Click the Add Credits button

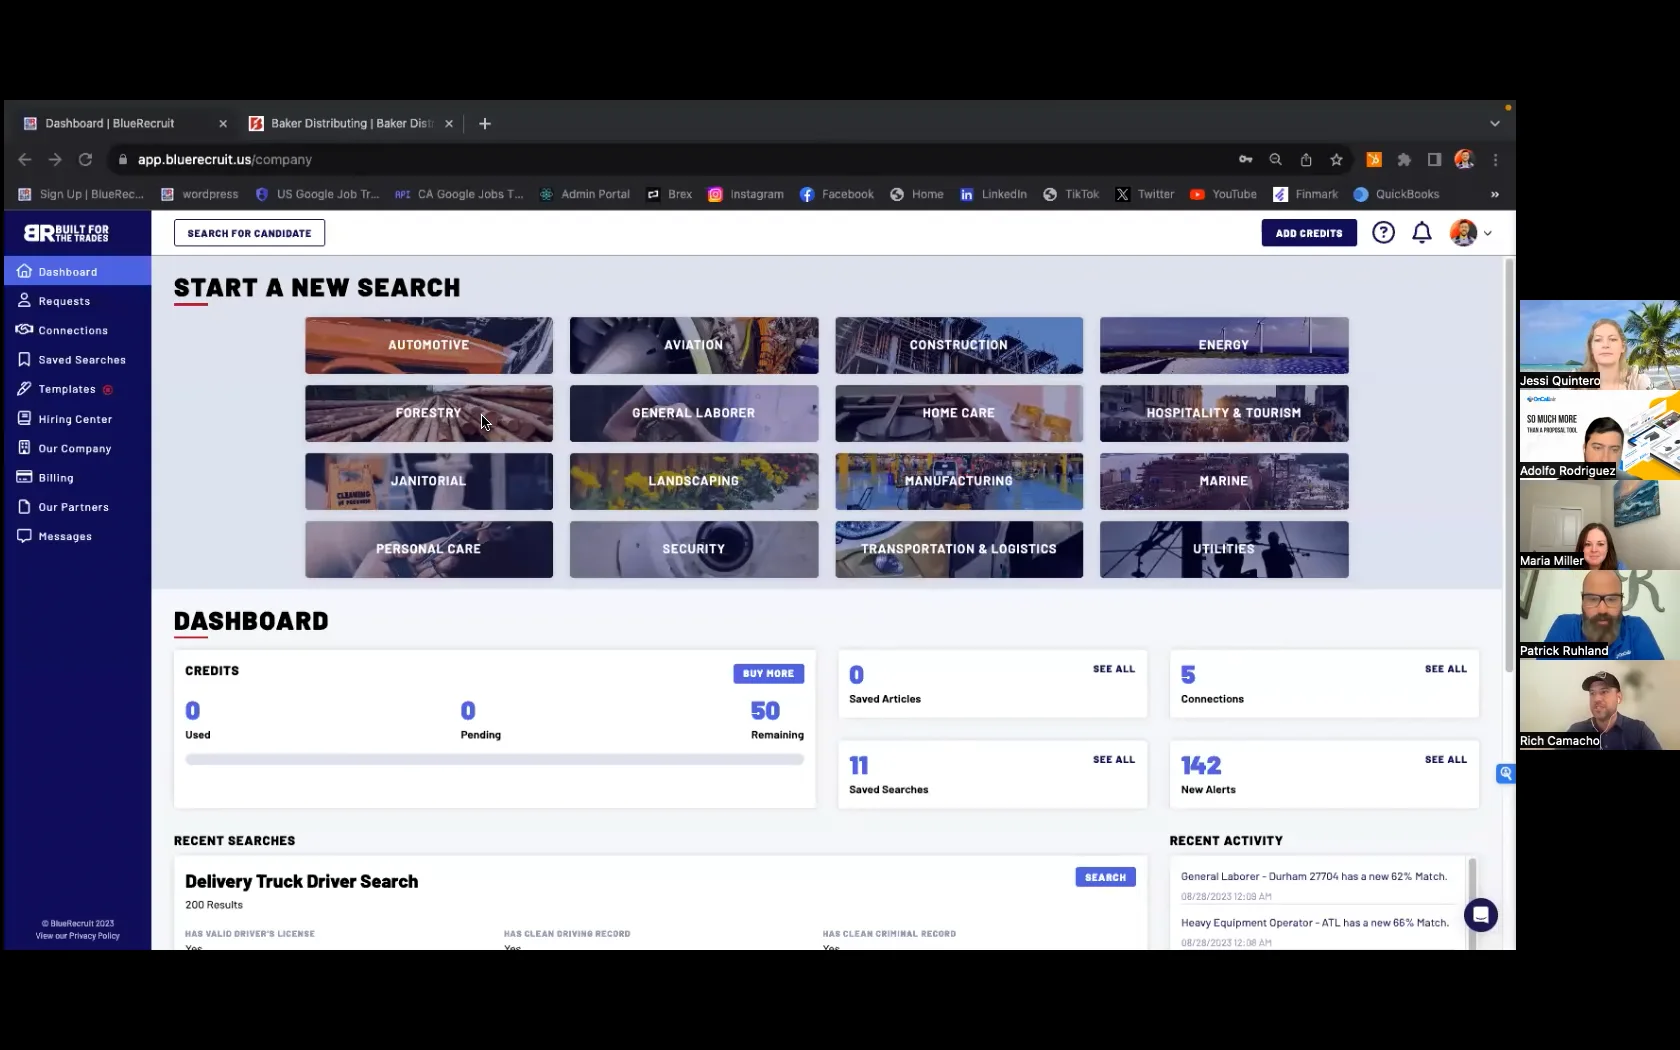pos(1308,232)
